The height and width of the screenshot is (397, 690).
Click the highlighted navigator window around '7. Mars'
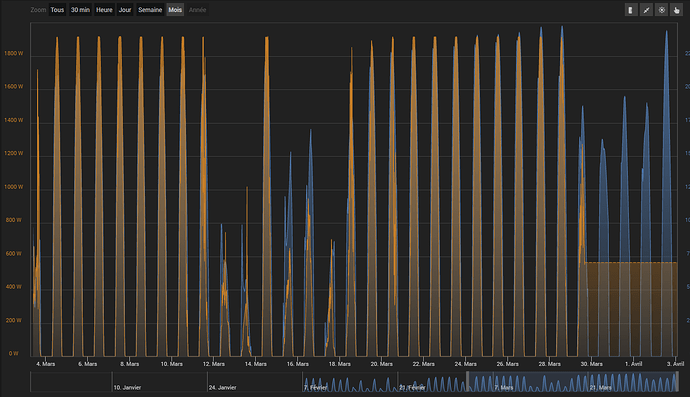point(572,381)
